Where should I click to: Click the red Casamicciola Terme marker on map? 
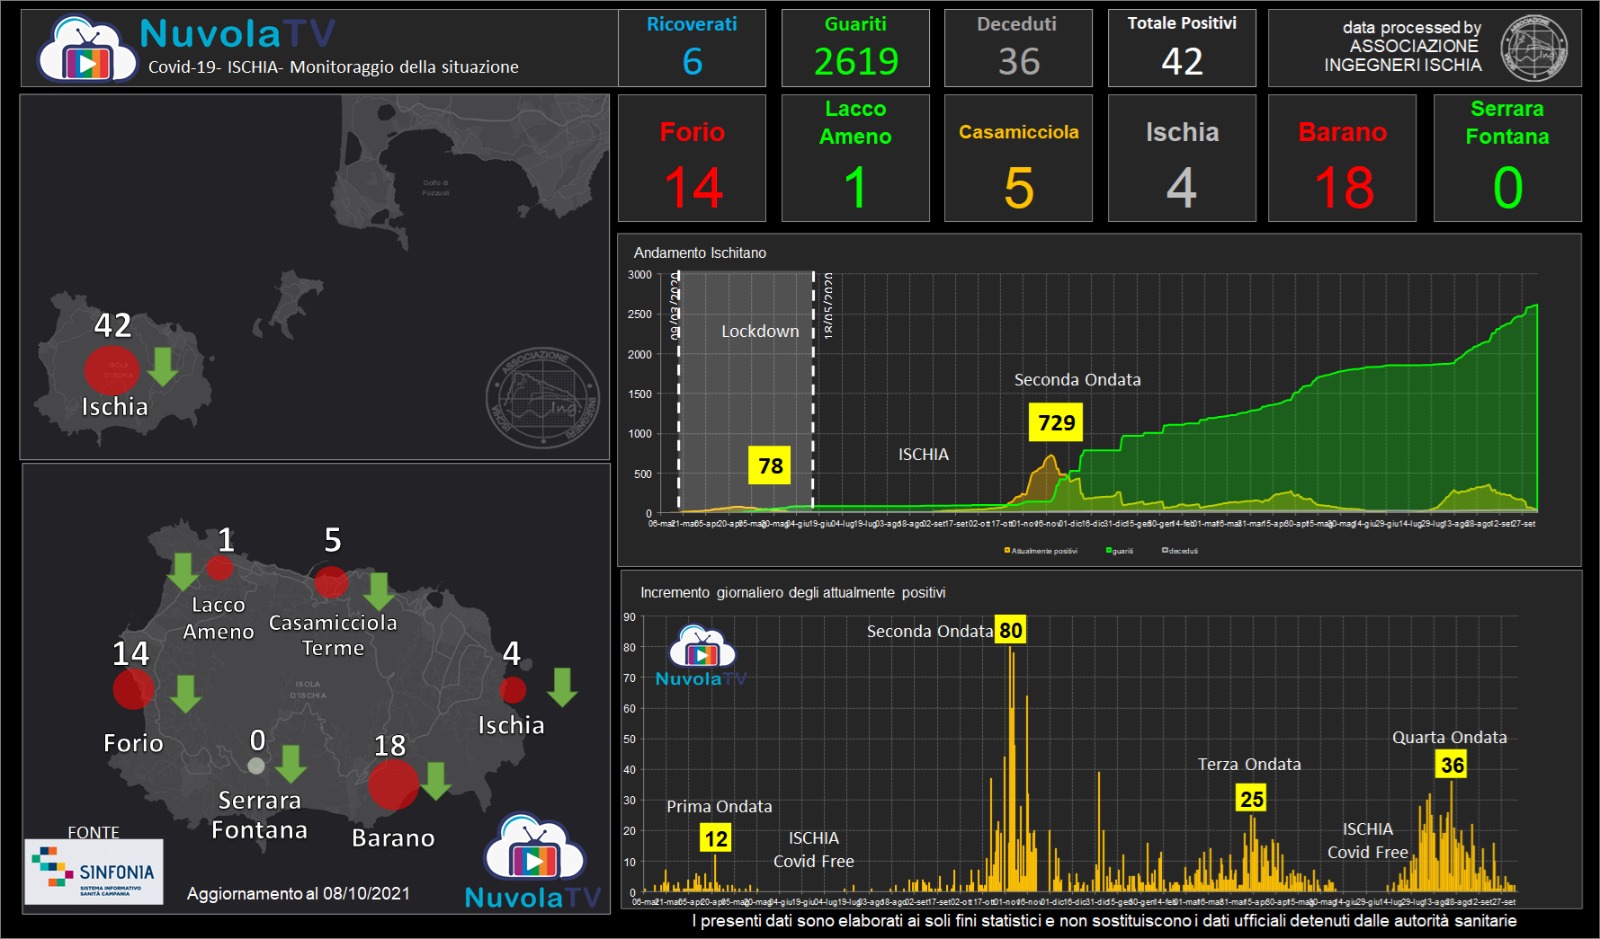tap(331, 581)
